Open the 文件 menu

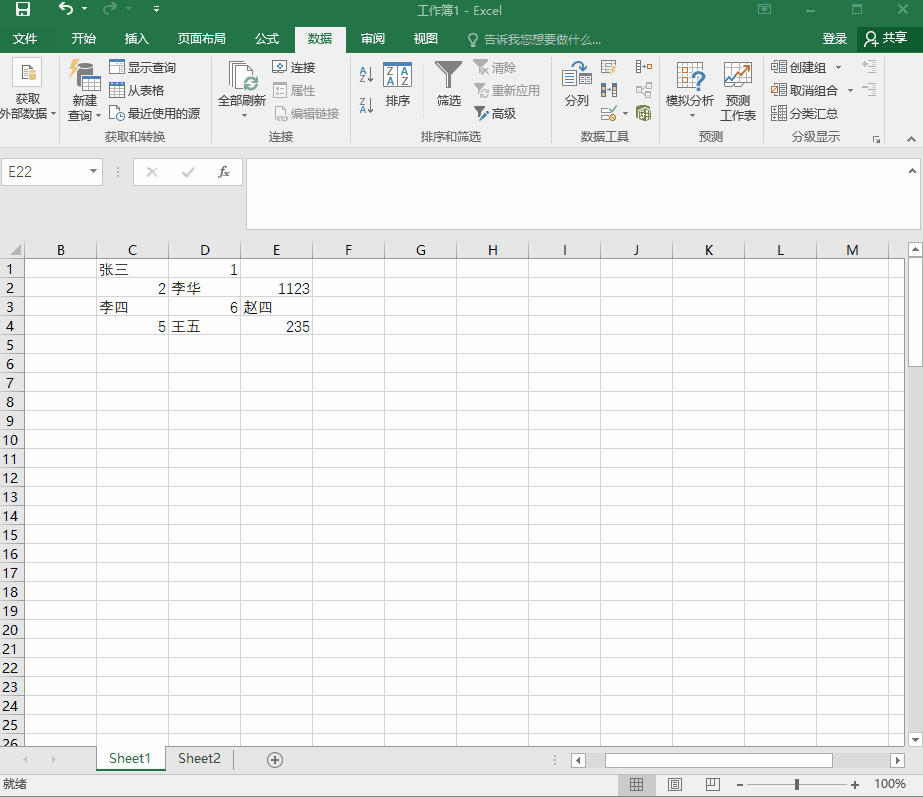[25, 39]
